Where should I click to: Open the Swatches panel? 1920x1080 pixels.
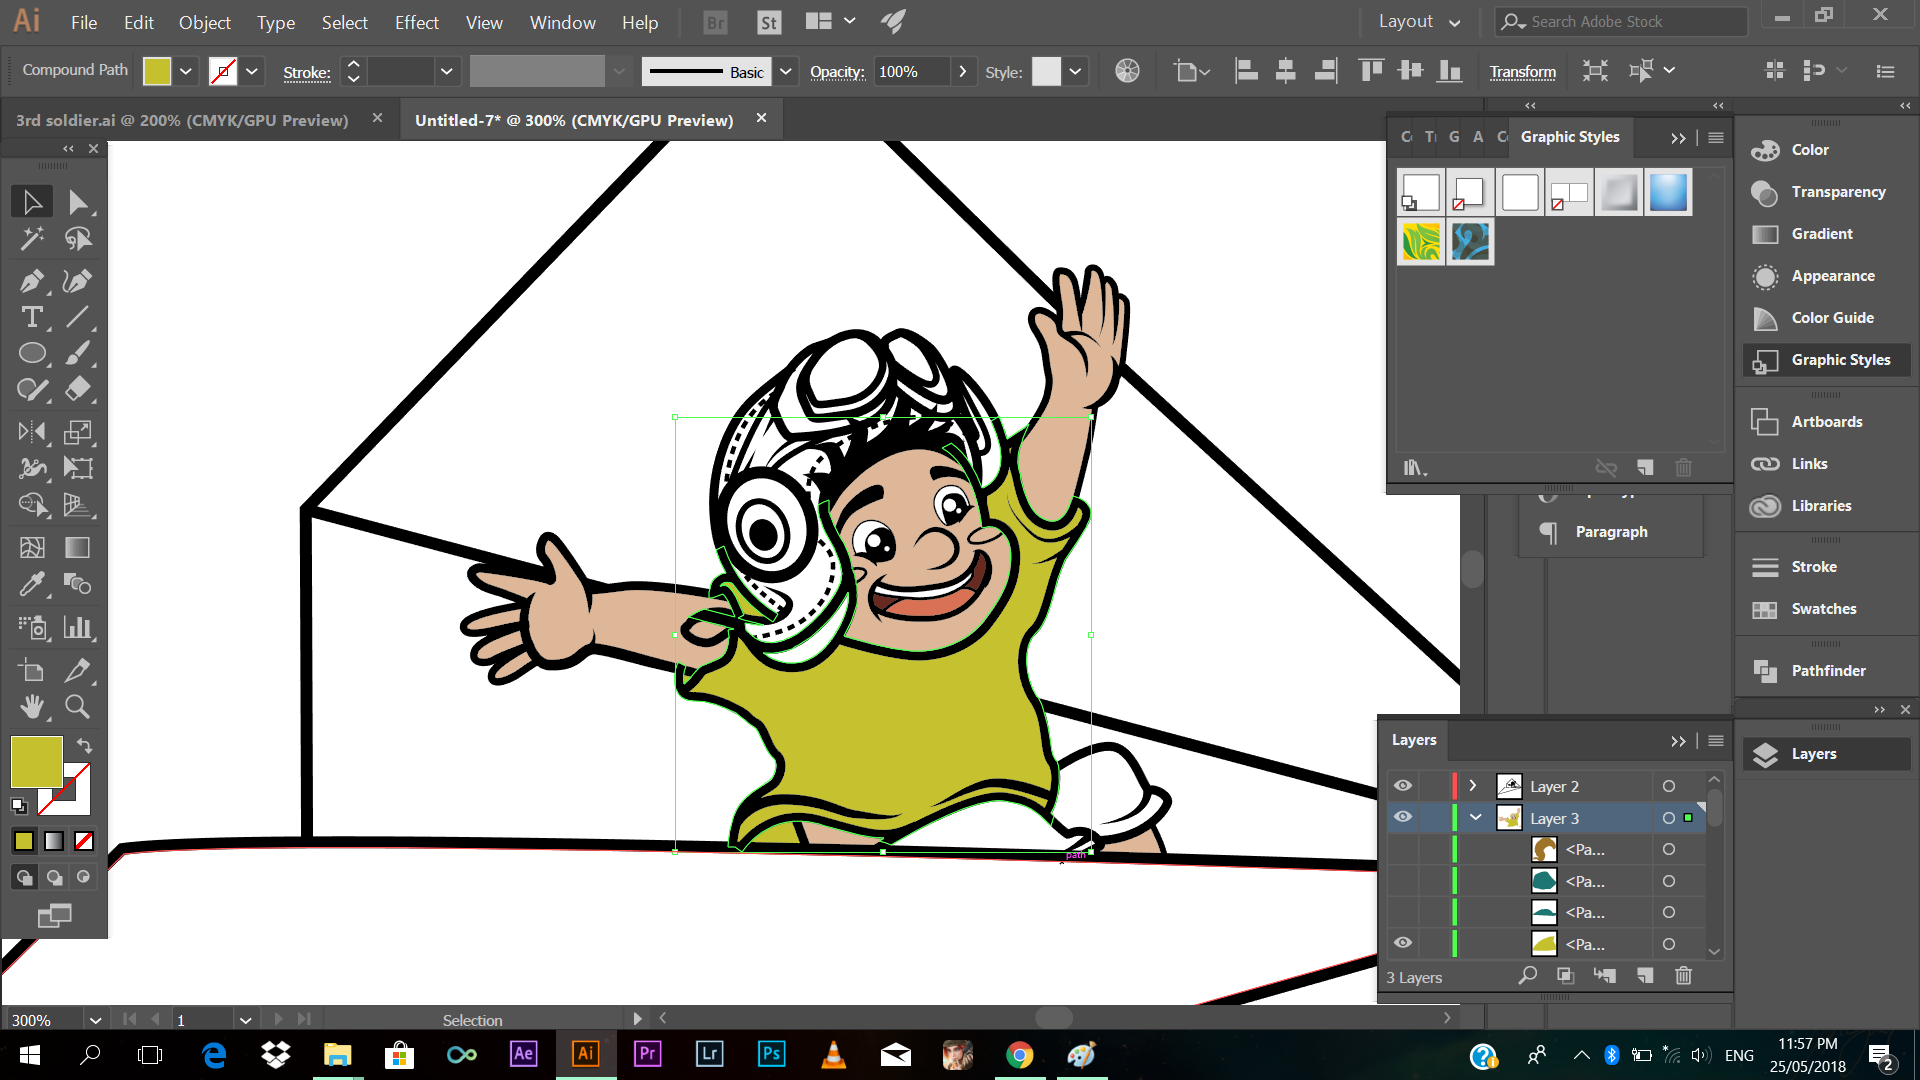pyautogui.click(x=1826, y=608)
